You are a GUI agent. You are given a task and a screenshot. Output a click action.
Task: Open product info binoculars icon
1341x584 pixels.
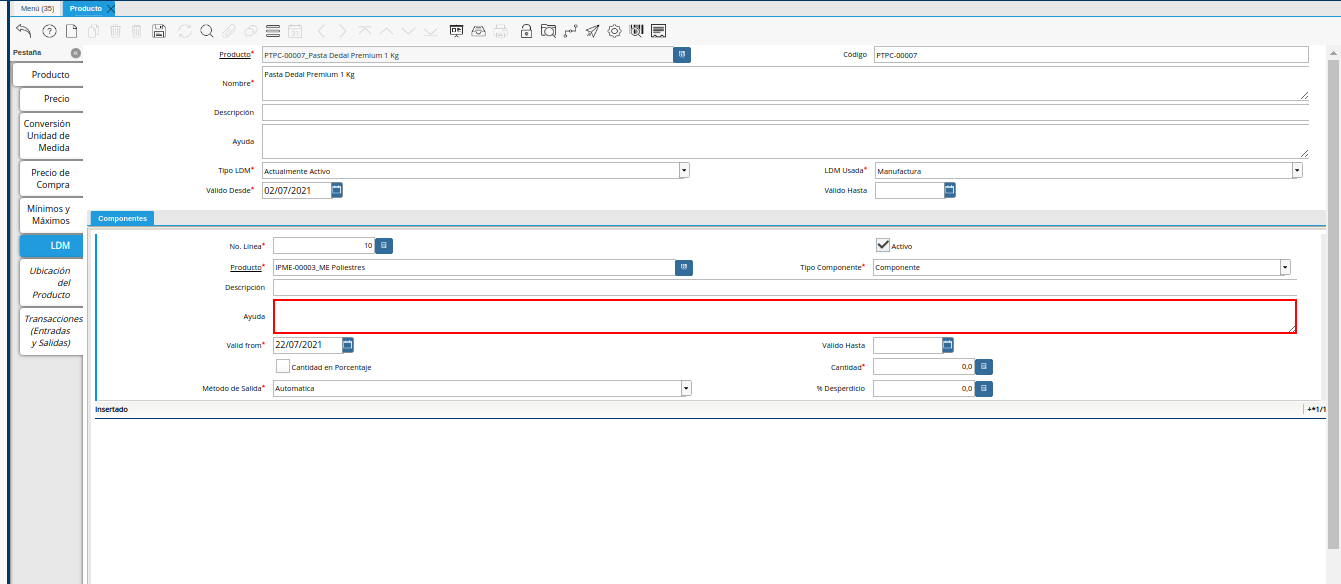pyautogui.click(x=636, y=31)
